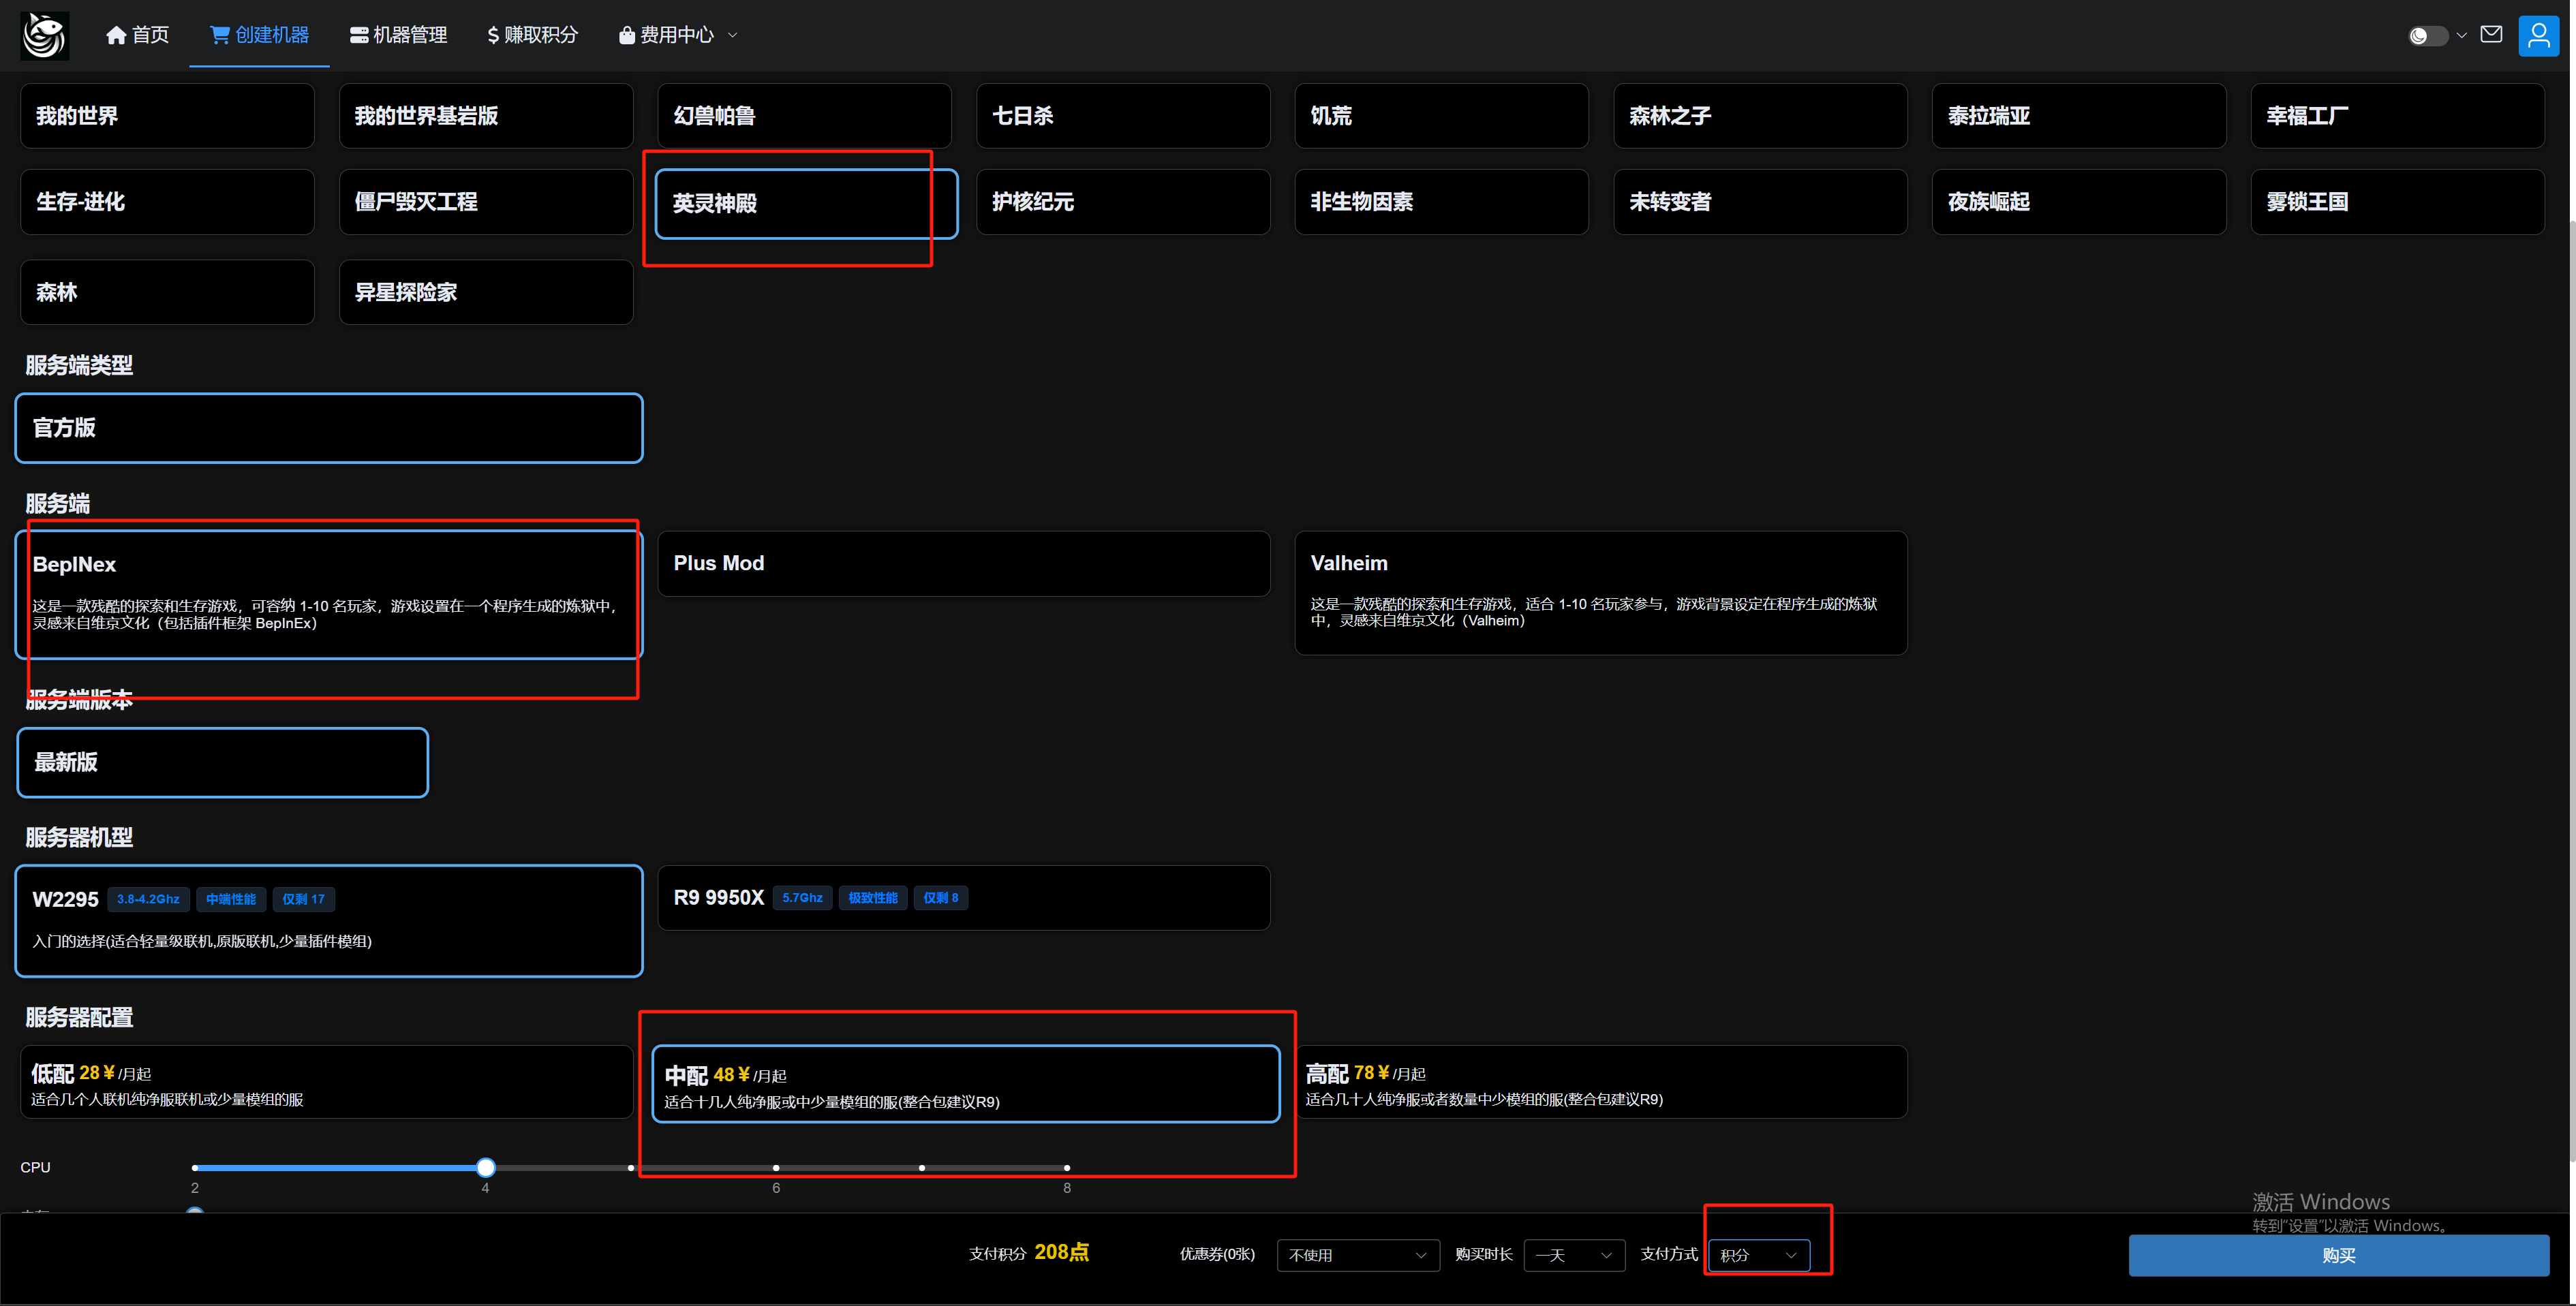This screenshot has width=2576, height=1306.
Task: Expand the chevron beside the theme toggle
Action: click(2461, 35)
